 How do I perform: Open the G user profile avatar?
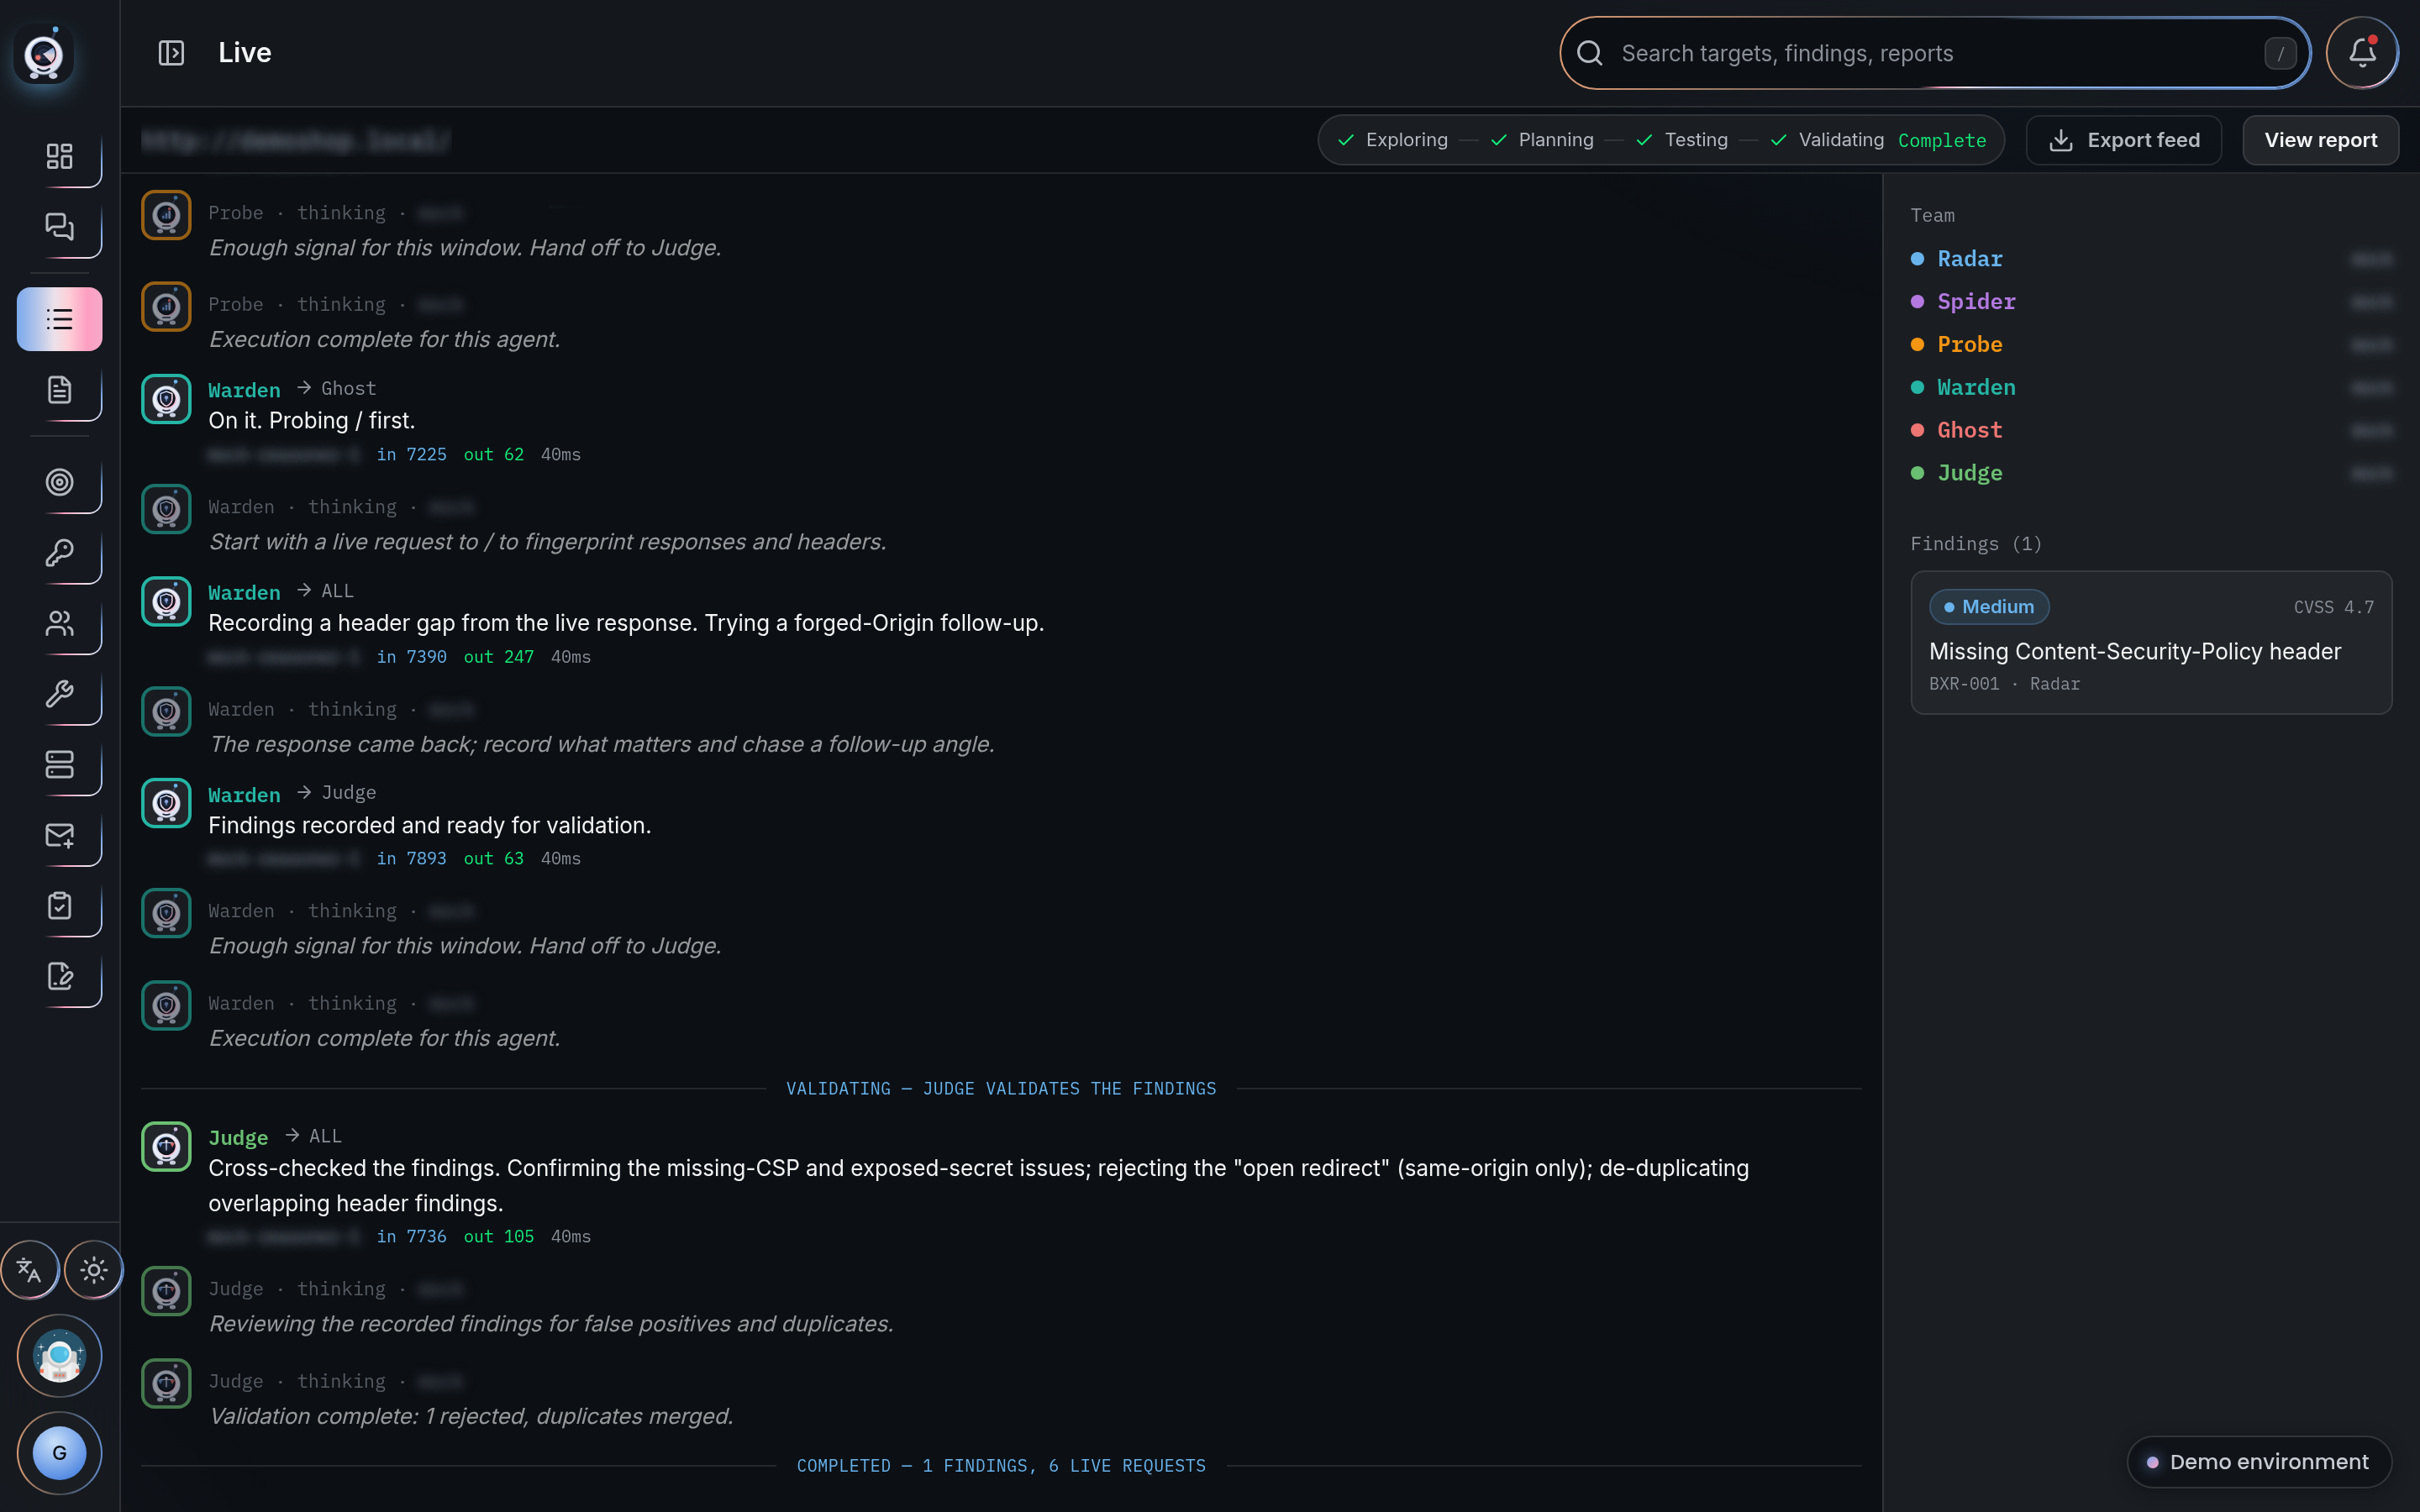coord(59,1453)
